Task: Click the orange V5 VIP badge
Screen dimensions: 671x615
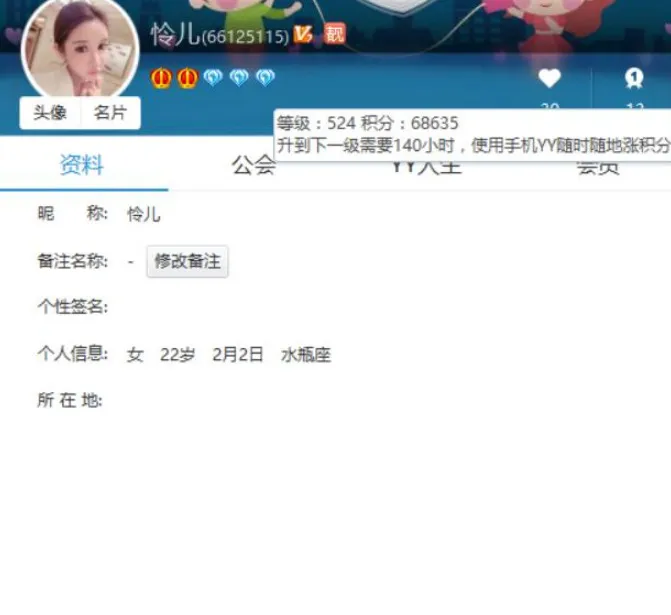Action: (x=303, y=34)
